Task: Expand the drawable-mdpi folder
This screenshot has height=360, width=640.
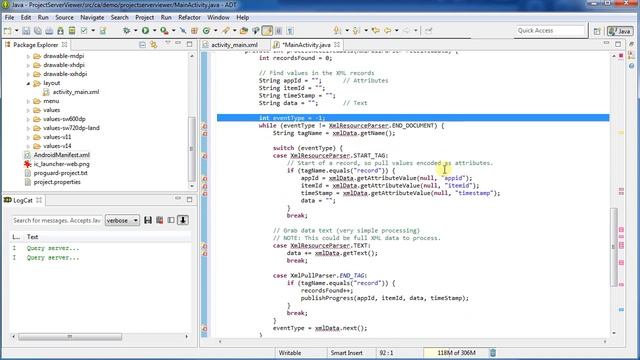Action: tap(28, 56)
